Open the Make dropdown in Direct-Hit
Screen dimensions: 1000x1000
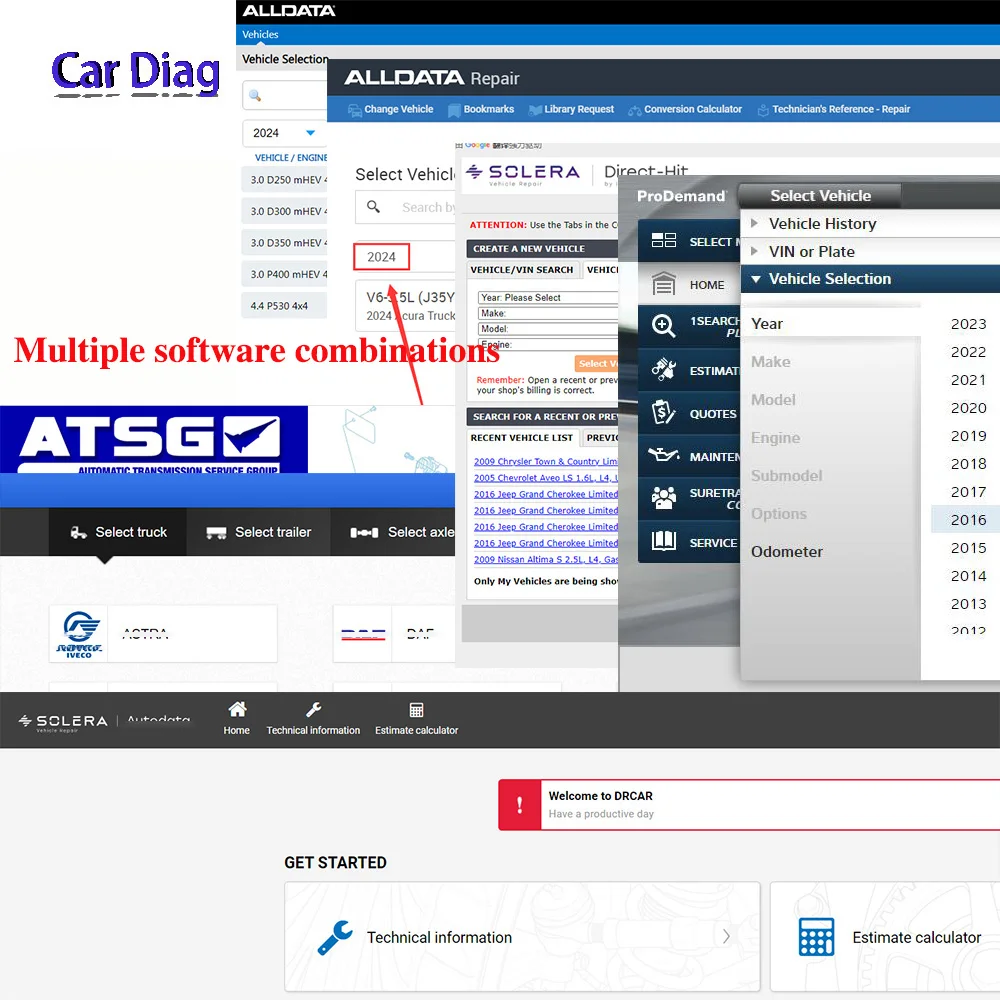tap(548, 313)
